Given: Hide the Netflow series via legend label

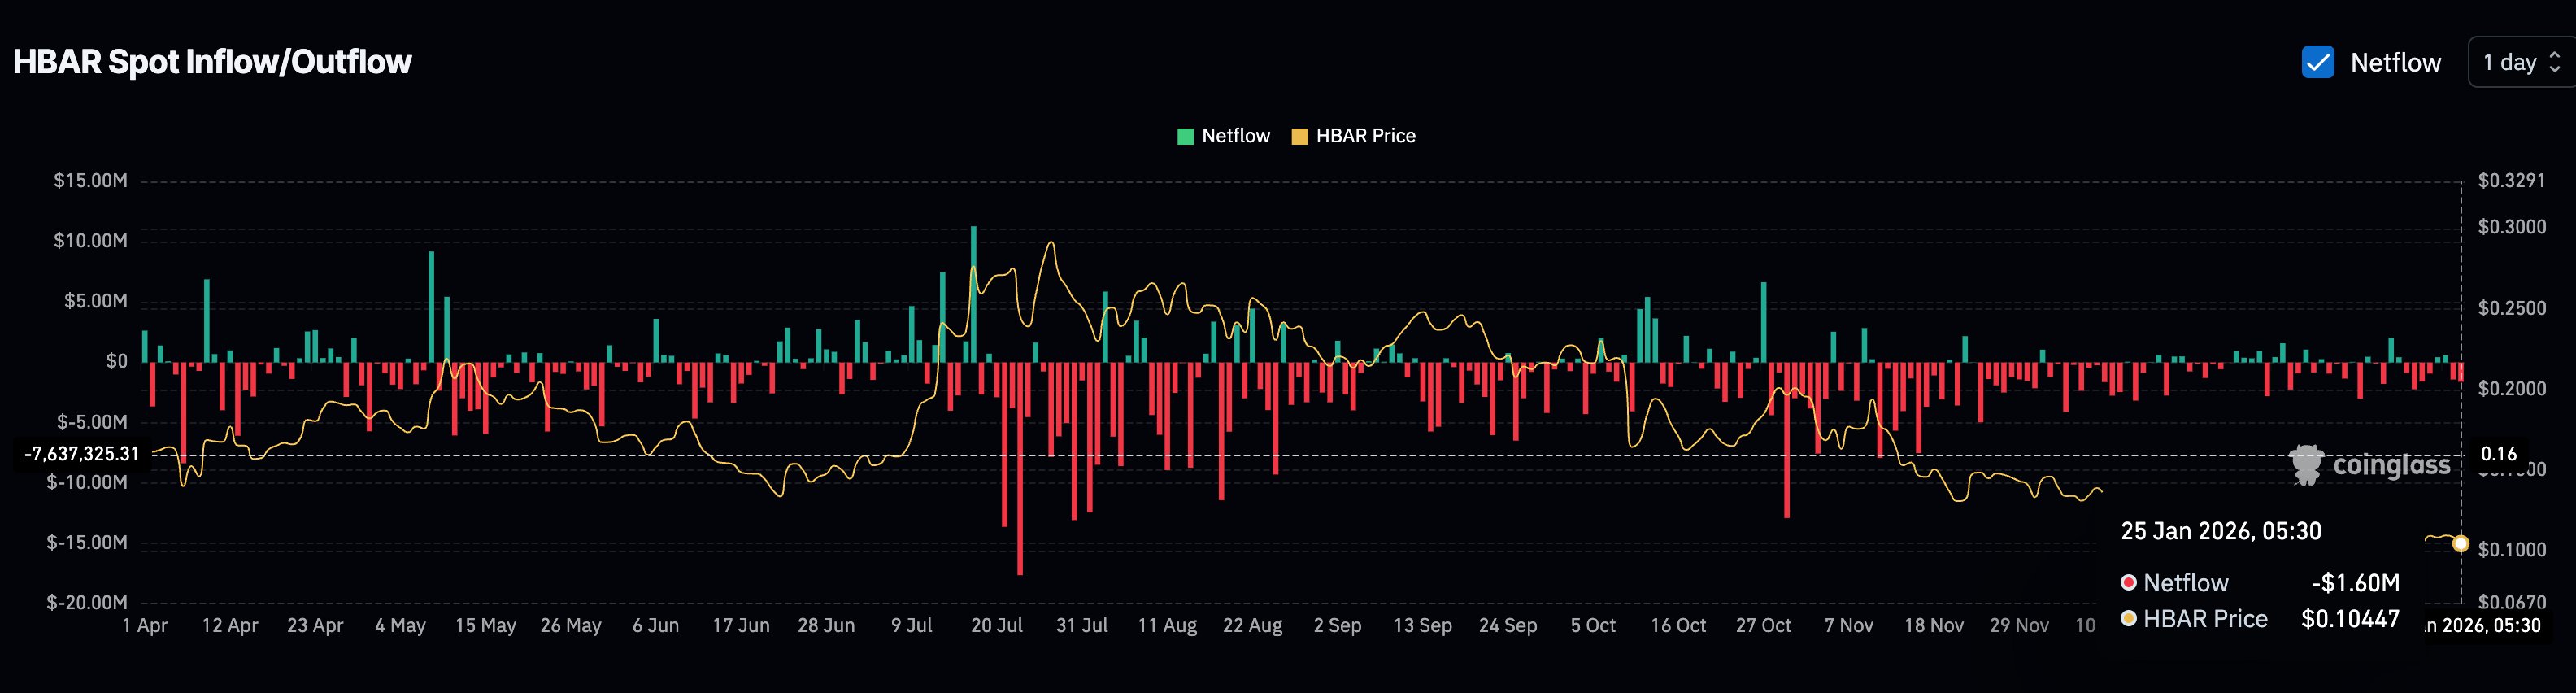Looking at the screenshot, I should (1235, 136).
